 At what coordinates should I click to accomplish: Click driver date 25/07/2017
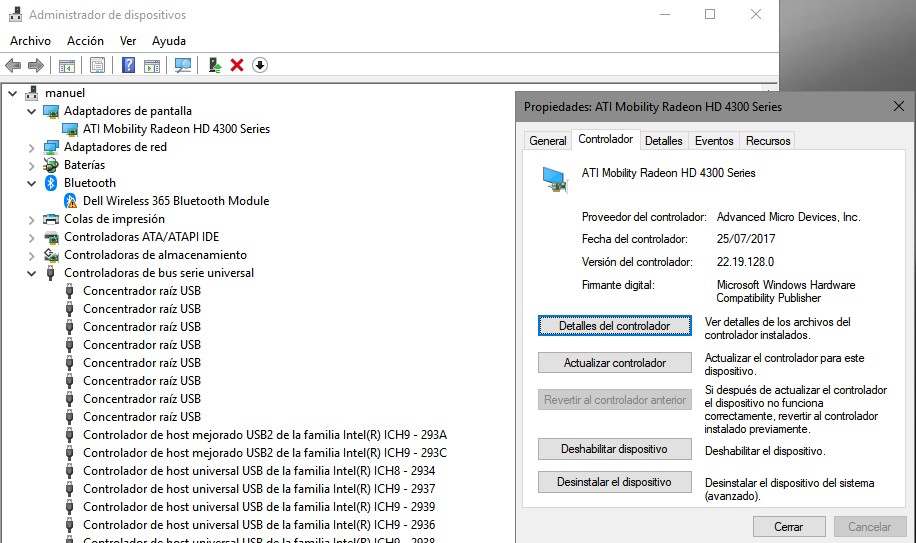pyautogui.click(x=746, y=239)
